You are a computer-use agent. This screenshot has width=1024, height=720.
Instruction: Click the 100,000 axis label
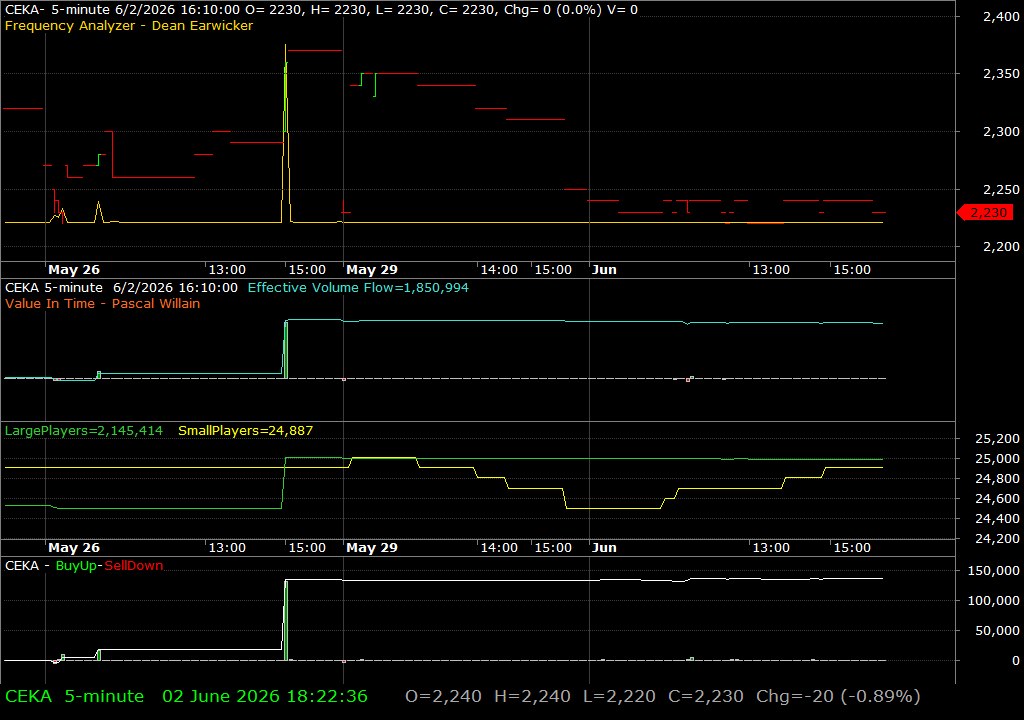(x=993, y=600)
